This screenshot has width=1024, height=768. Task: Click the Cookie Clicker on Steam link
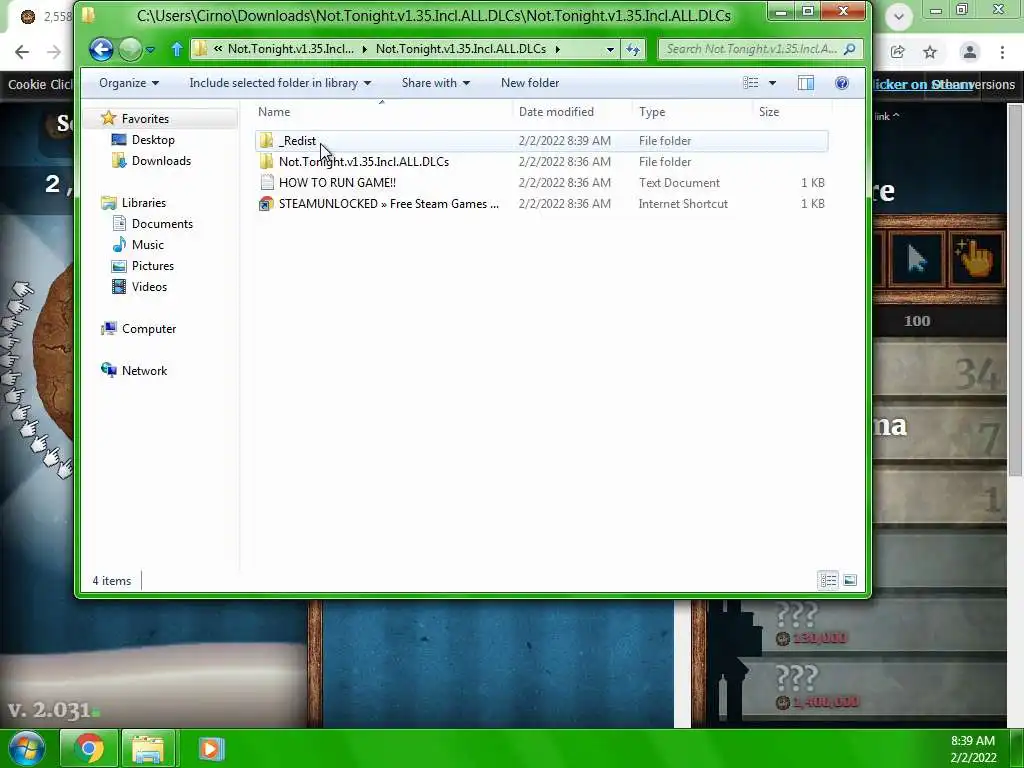[923, 84]
